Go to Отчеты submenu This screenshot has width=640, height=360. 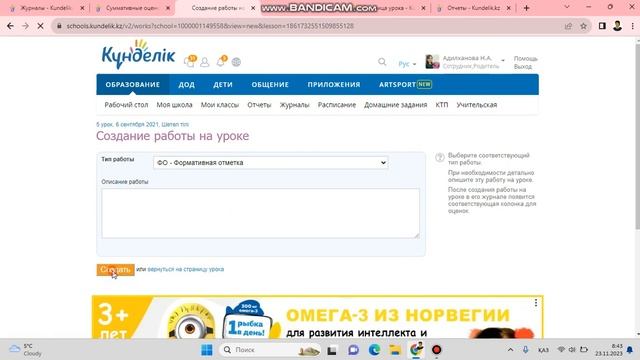(x=259, y=105)
